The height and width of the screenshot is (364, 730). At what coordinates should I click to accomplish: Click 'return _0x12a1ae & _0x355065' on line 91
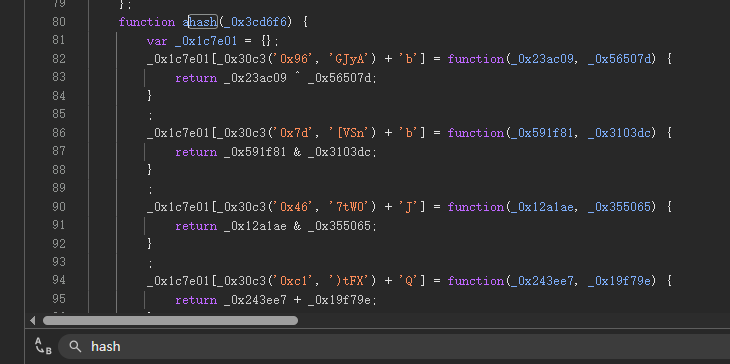click(275, 226)
